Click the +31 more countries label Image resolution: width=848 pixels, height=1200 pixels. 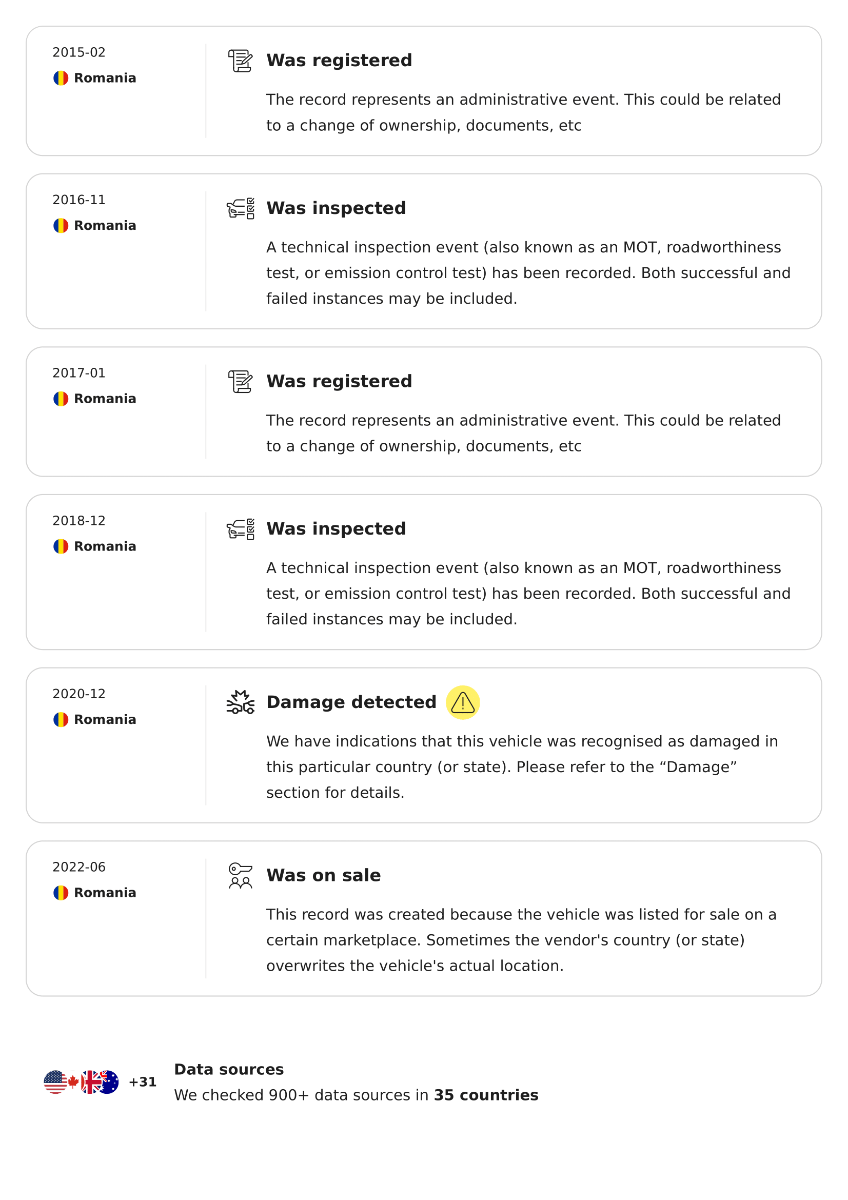click(142, 1082)
